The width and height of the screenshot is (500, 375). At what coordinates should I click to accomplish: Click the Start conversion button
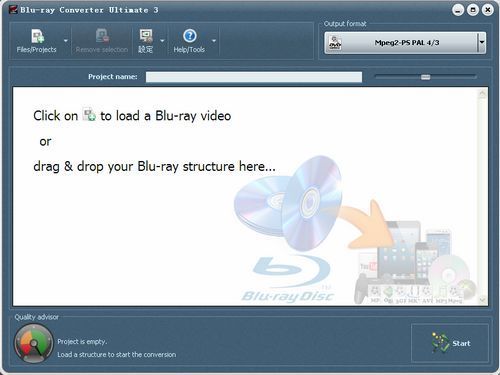click(450, 343)
